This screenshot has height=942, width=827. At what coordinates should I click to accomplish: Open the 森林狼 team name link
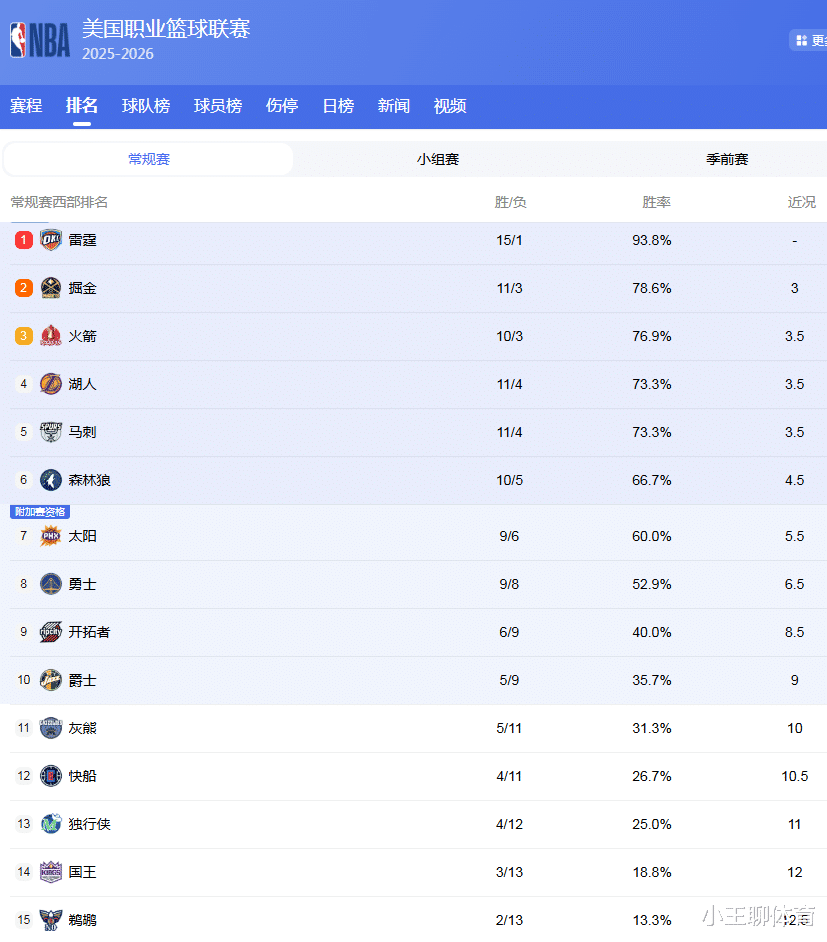click(x=89, y=480)
